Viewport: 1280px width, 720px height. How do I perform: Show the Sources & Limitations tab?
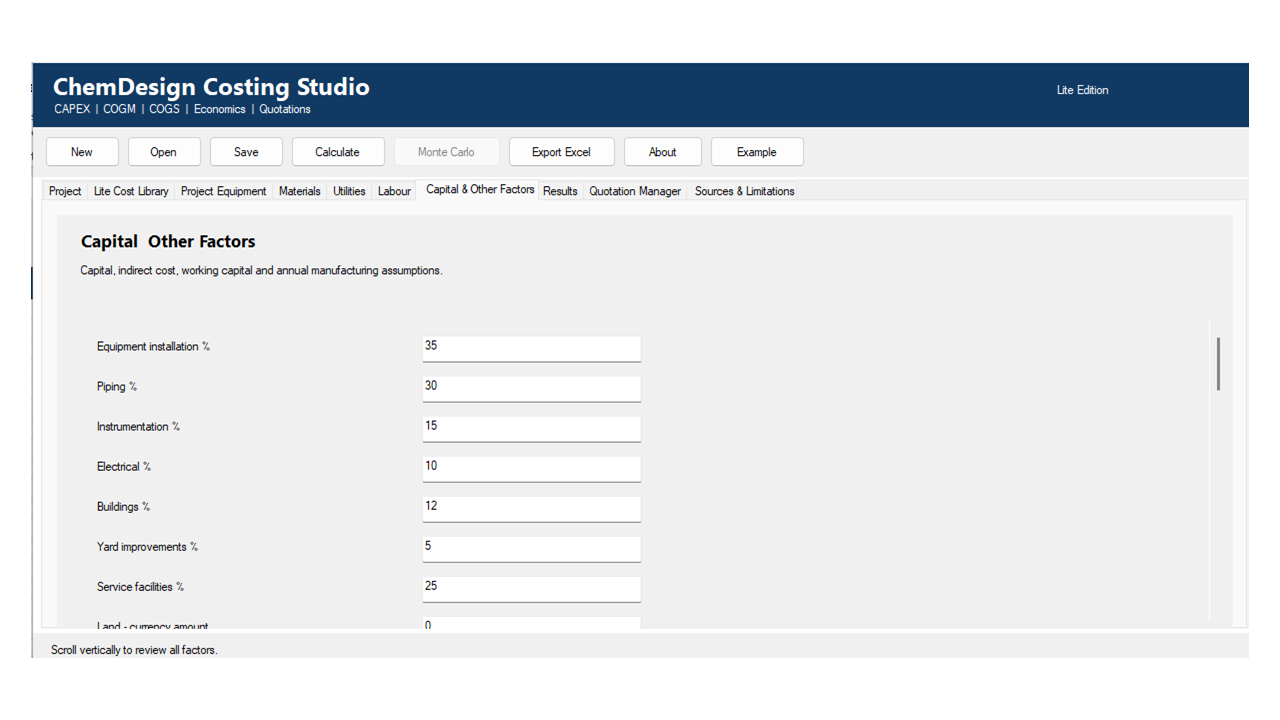[745, 191]
